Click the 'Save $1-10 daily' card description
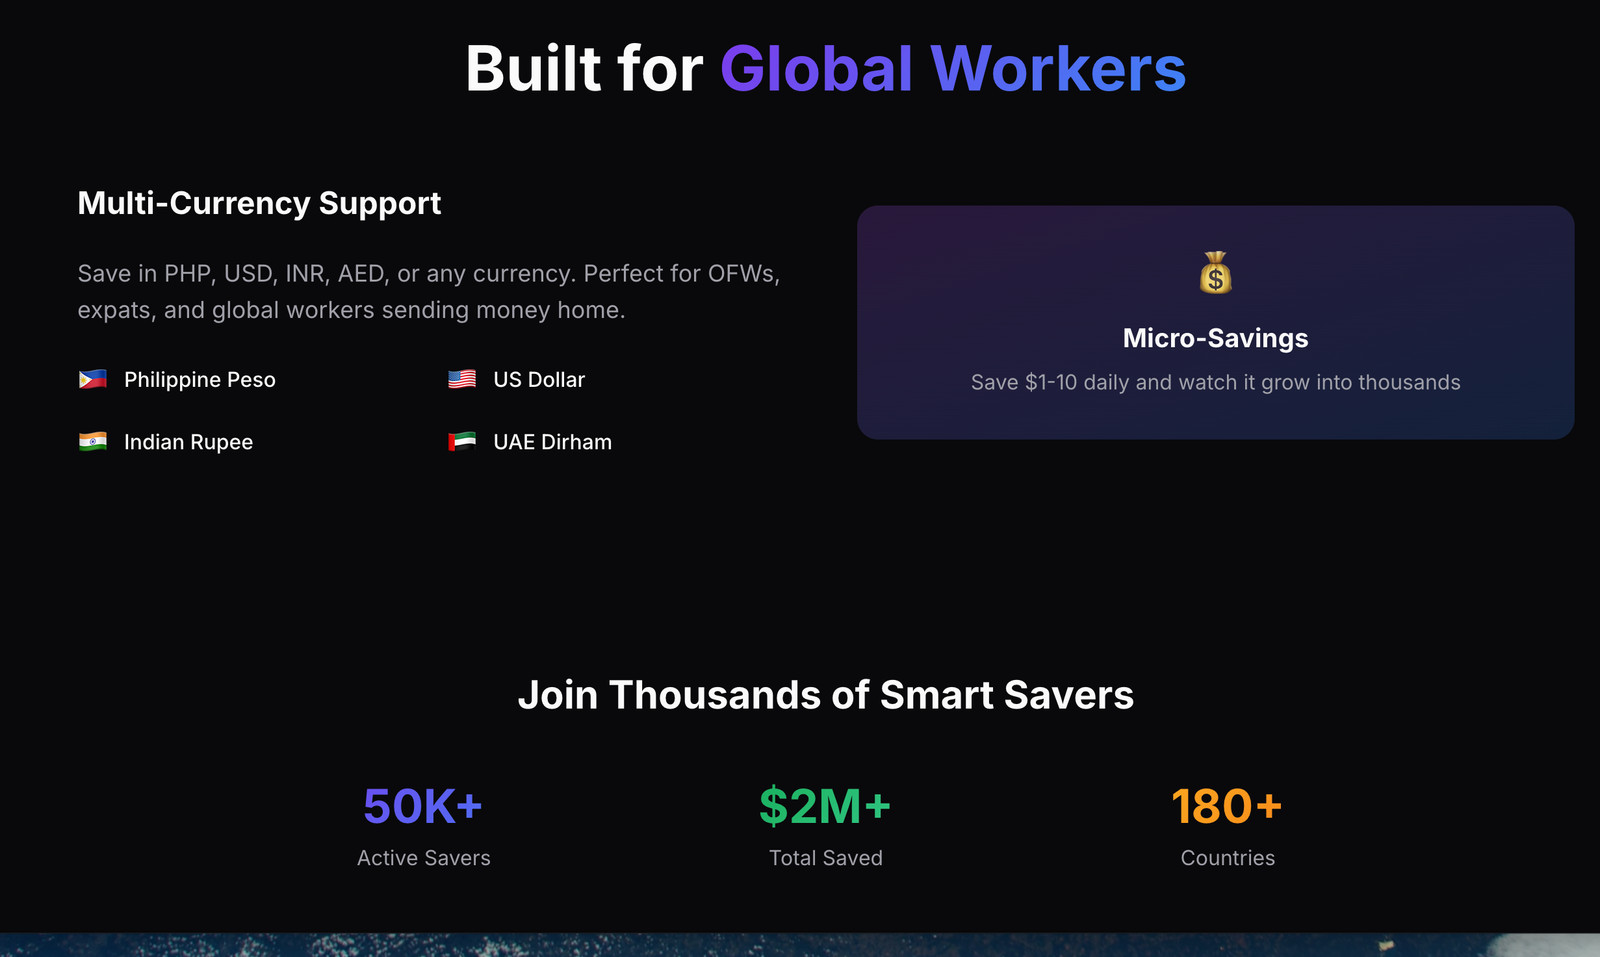 click(x=1215, y=382)
